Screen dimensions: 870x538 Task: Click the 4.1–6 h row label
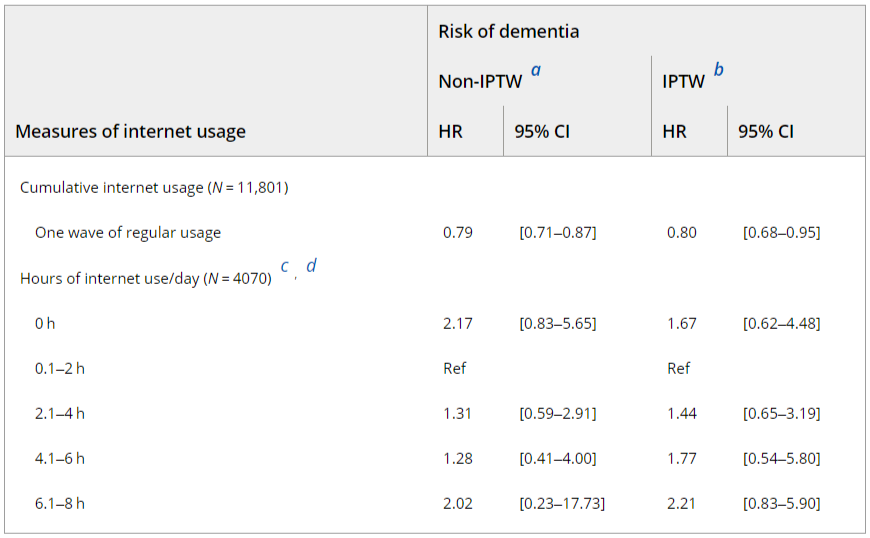[x=60, y=458]
